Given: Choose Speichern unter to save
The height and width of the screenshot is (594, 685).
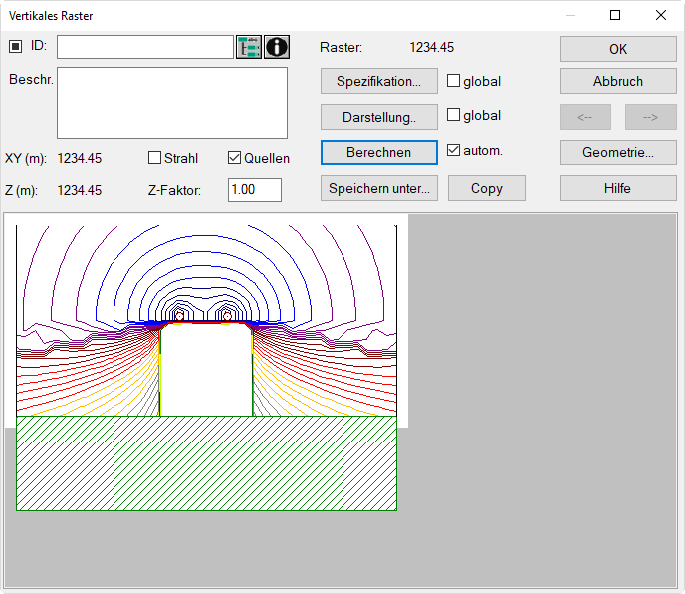Looking at the screenshot, I should coord(379,188).
